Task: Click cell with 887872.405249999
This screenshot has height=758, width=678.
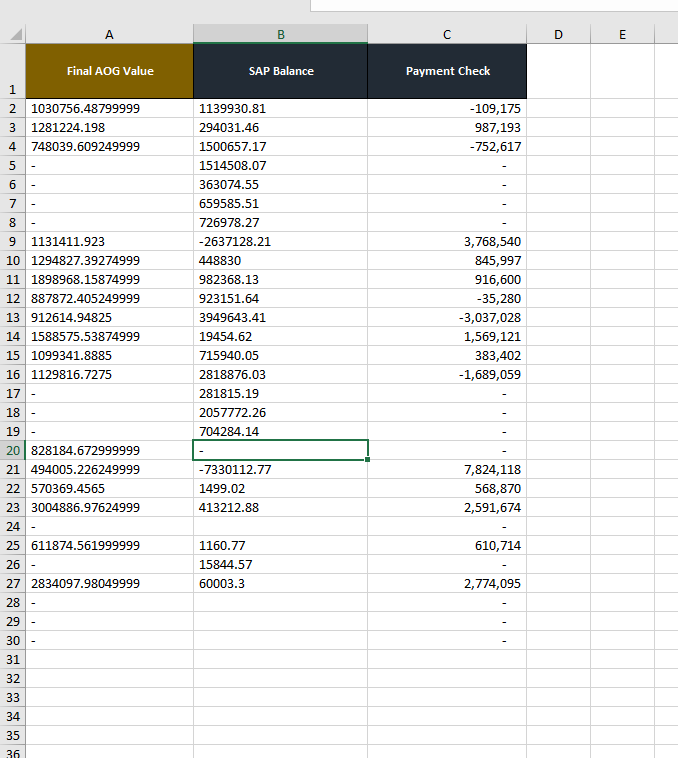Action: coord(109,298)
